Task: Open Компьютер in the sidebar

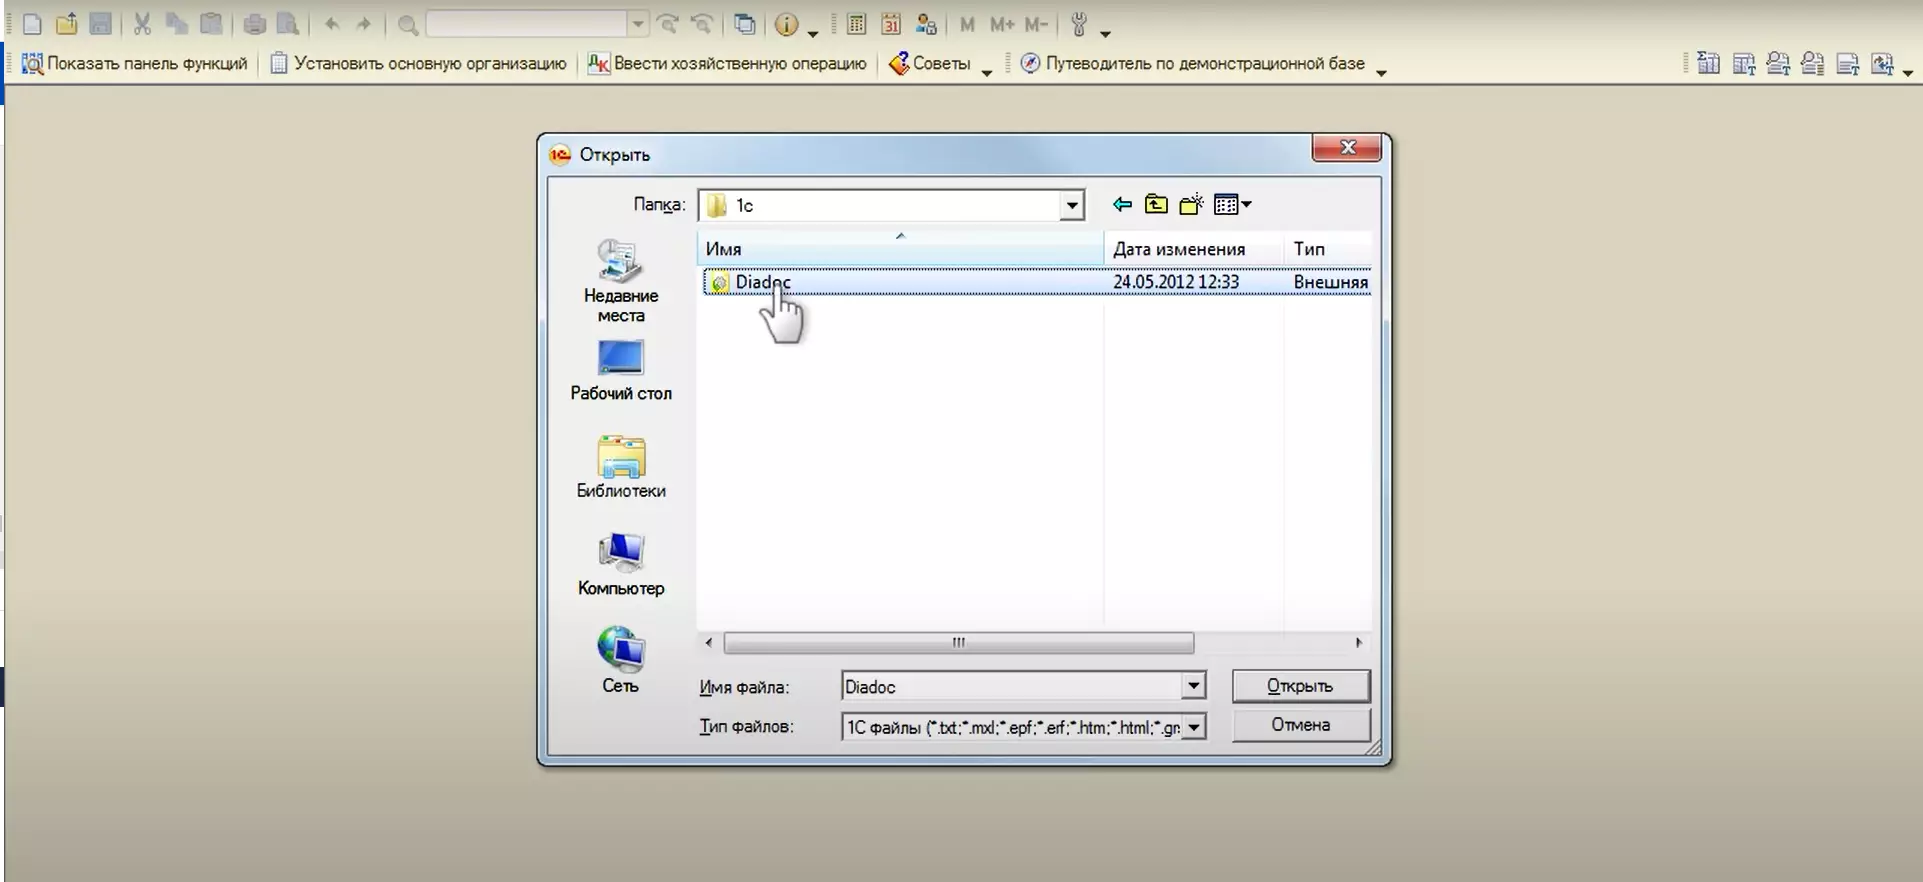Action: (621, 564)
